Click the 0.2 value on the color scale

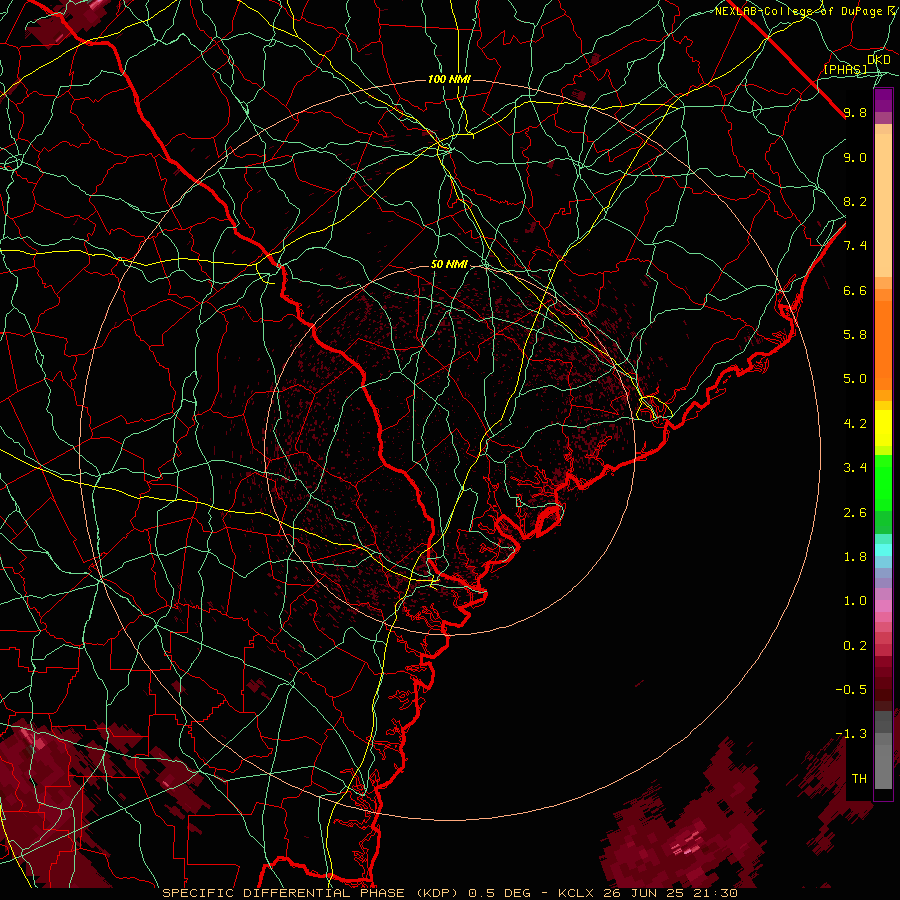coord(855,646)
